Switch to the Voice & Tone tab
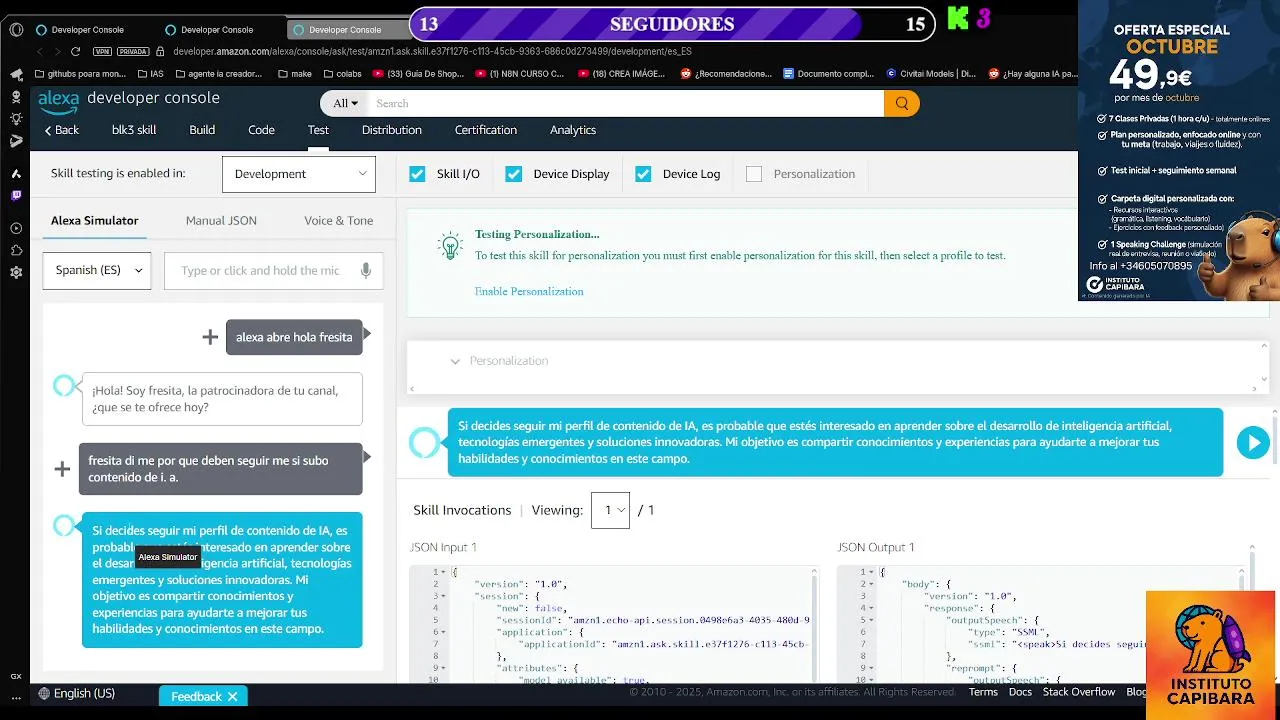 [339, 221]
